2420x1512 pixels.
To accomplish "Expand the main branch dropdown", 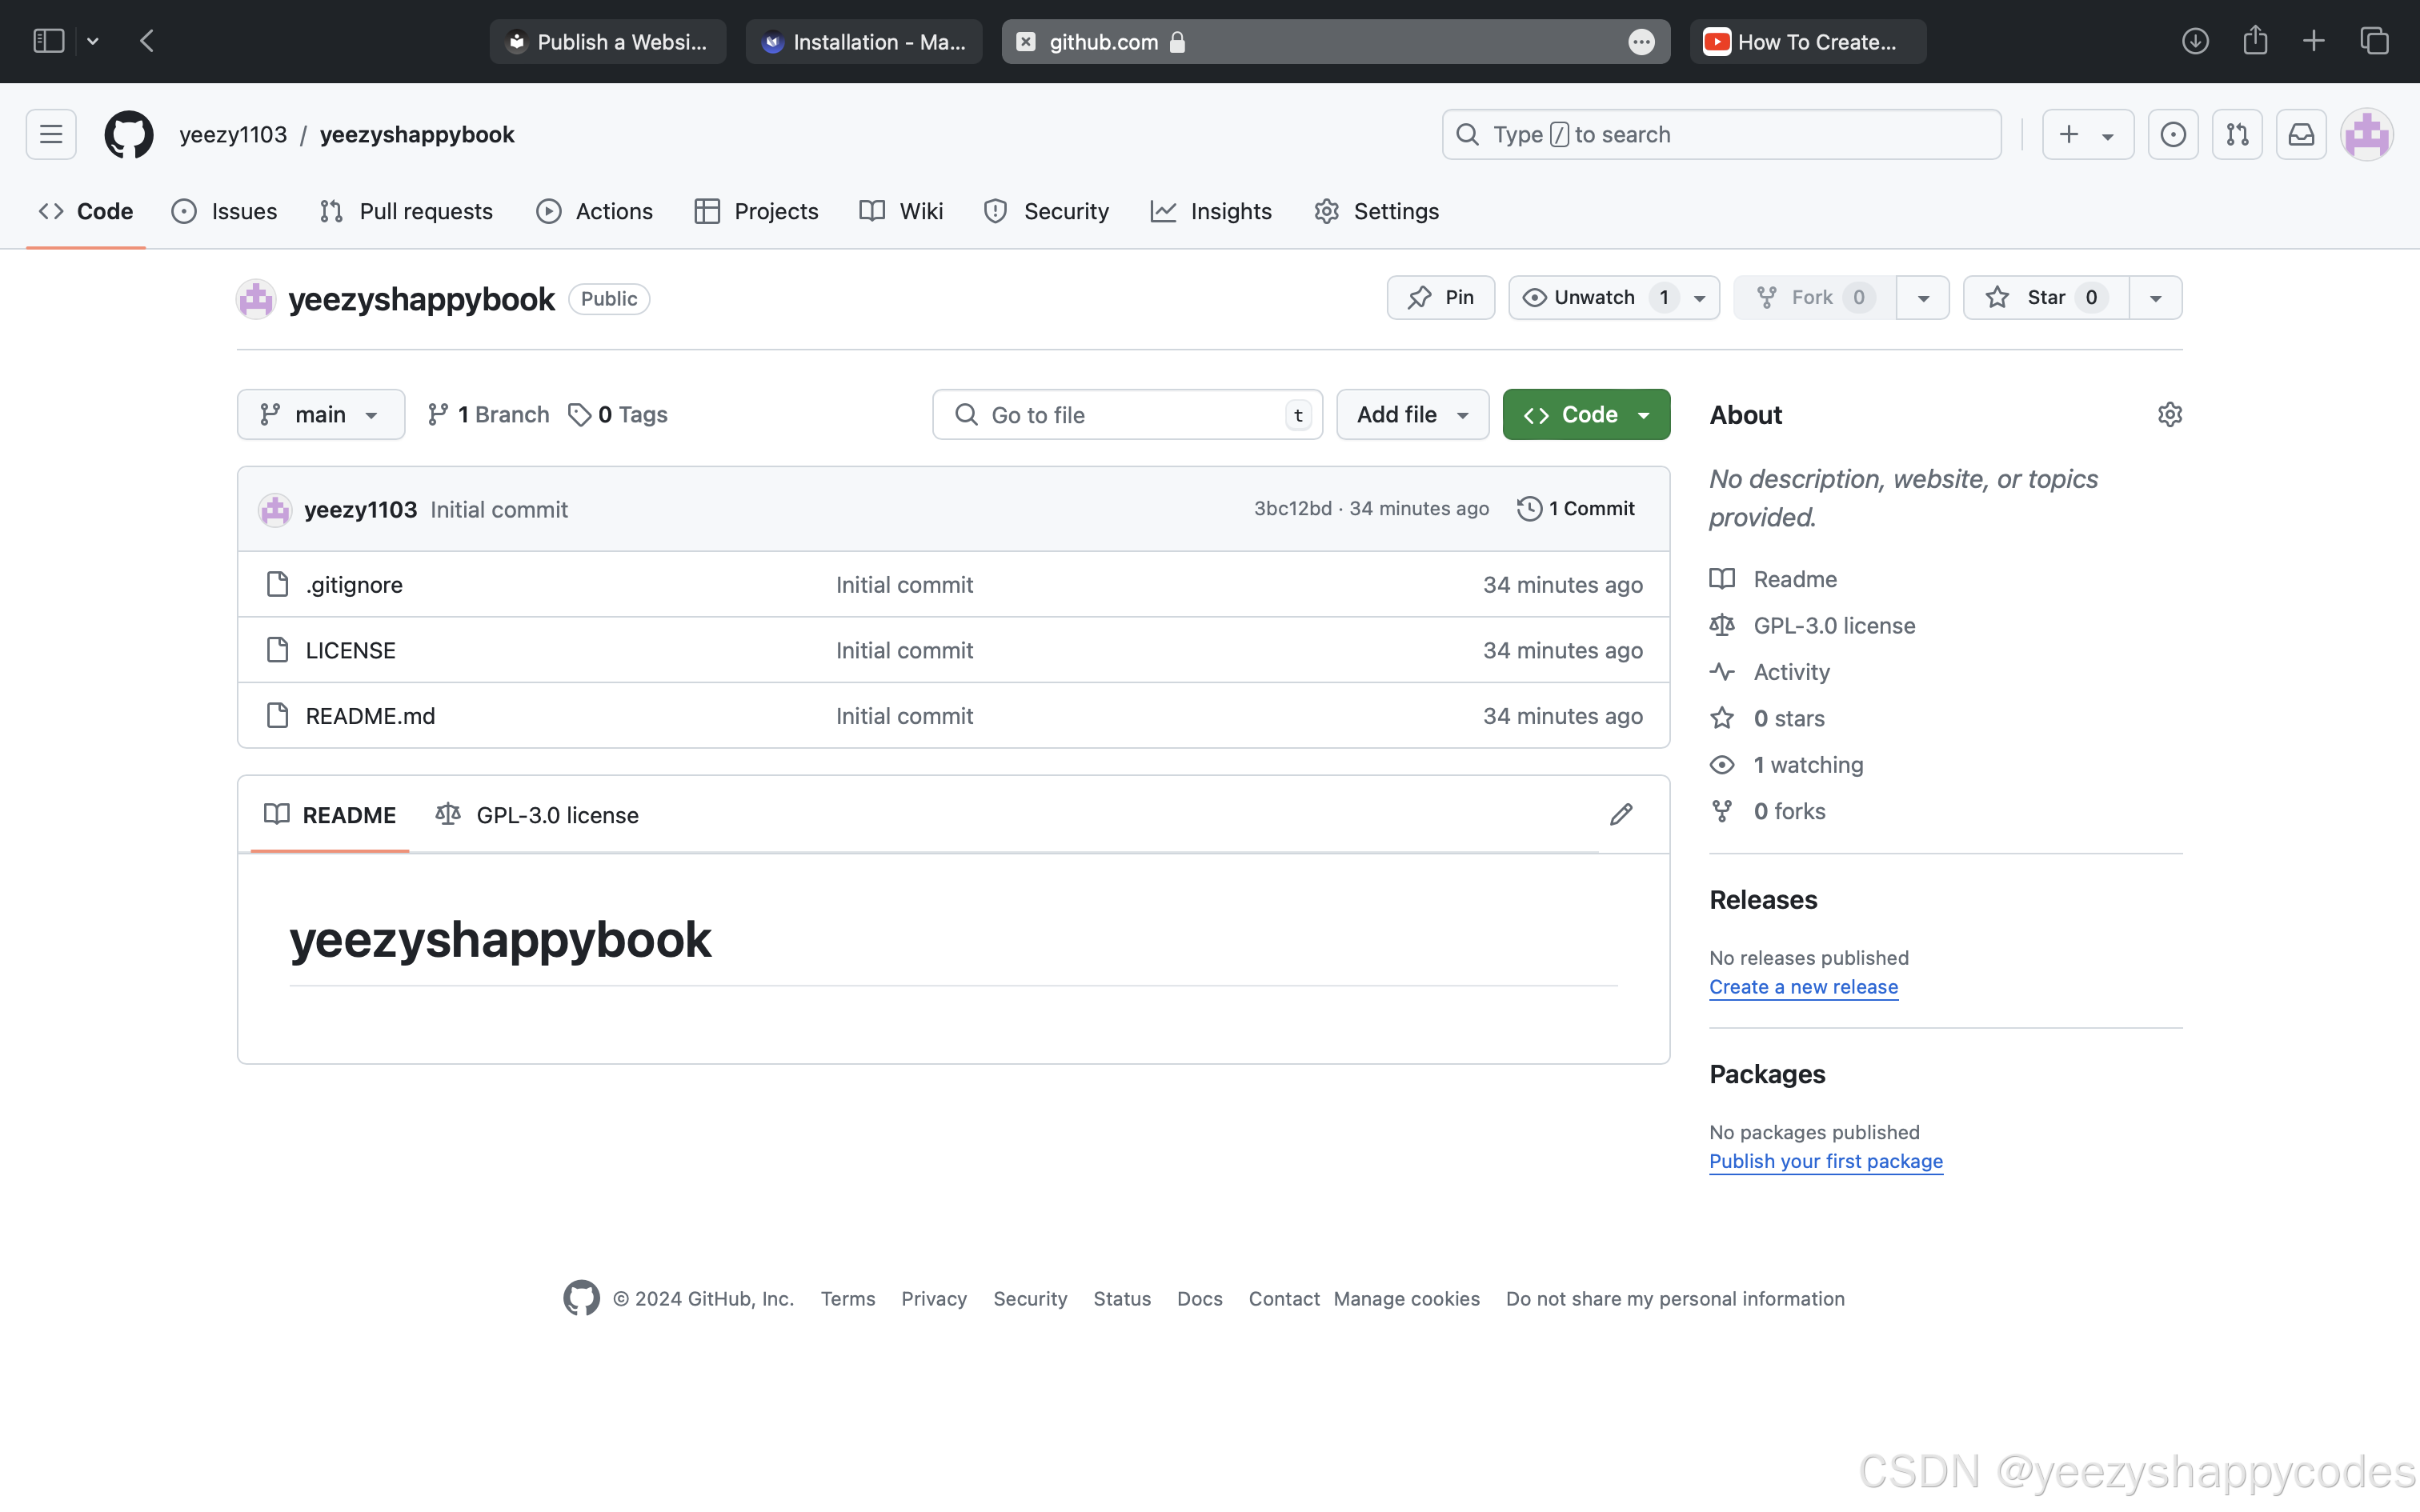I will [x=320, y=414].
